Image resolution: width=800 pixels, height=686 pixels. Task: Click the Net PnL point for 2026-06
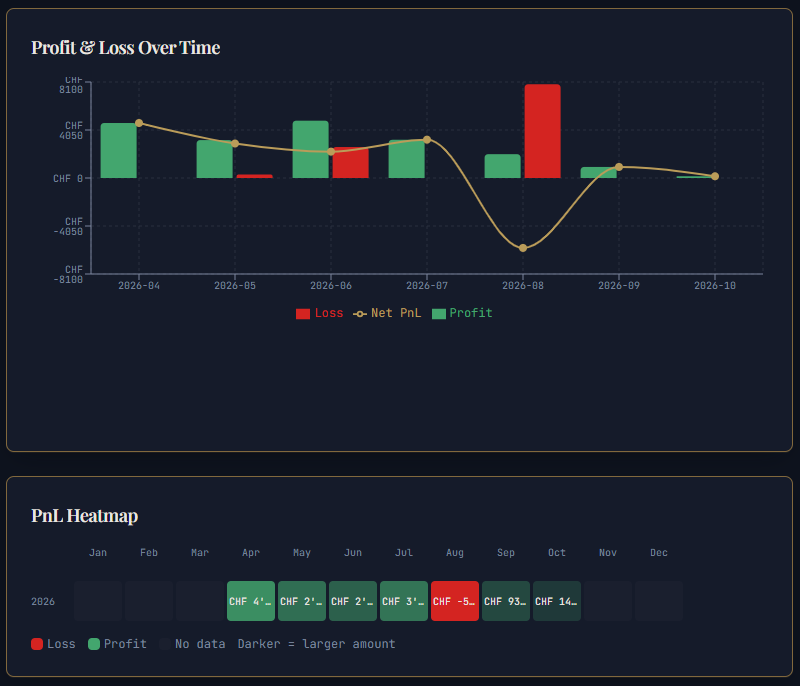click(x=331, y=151)
